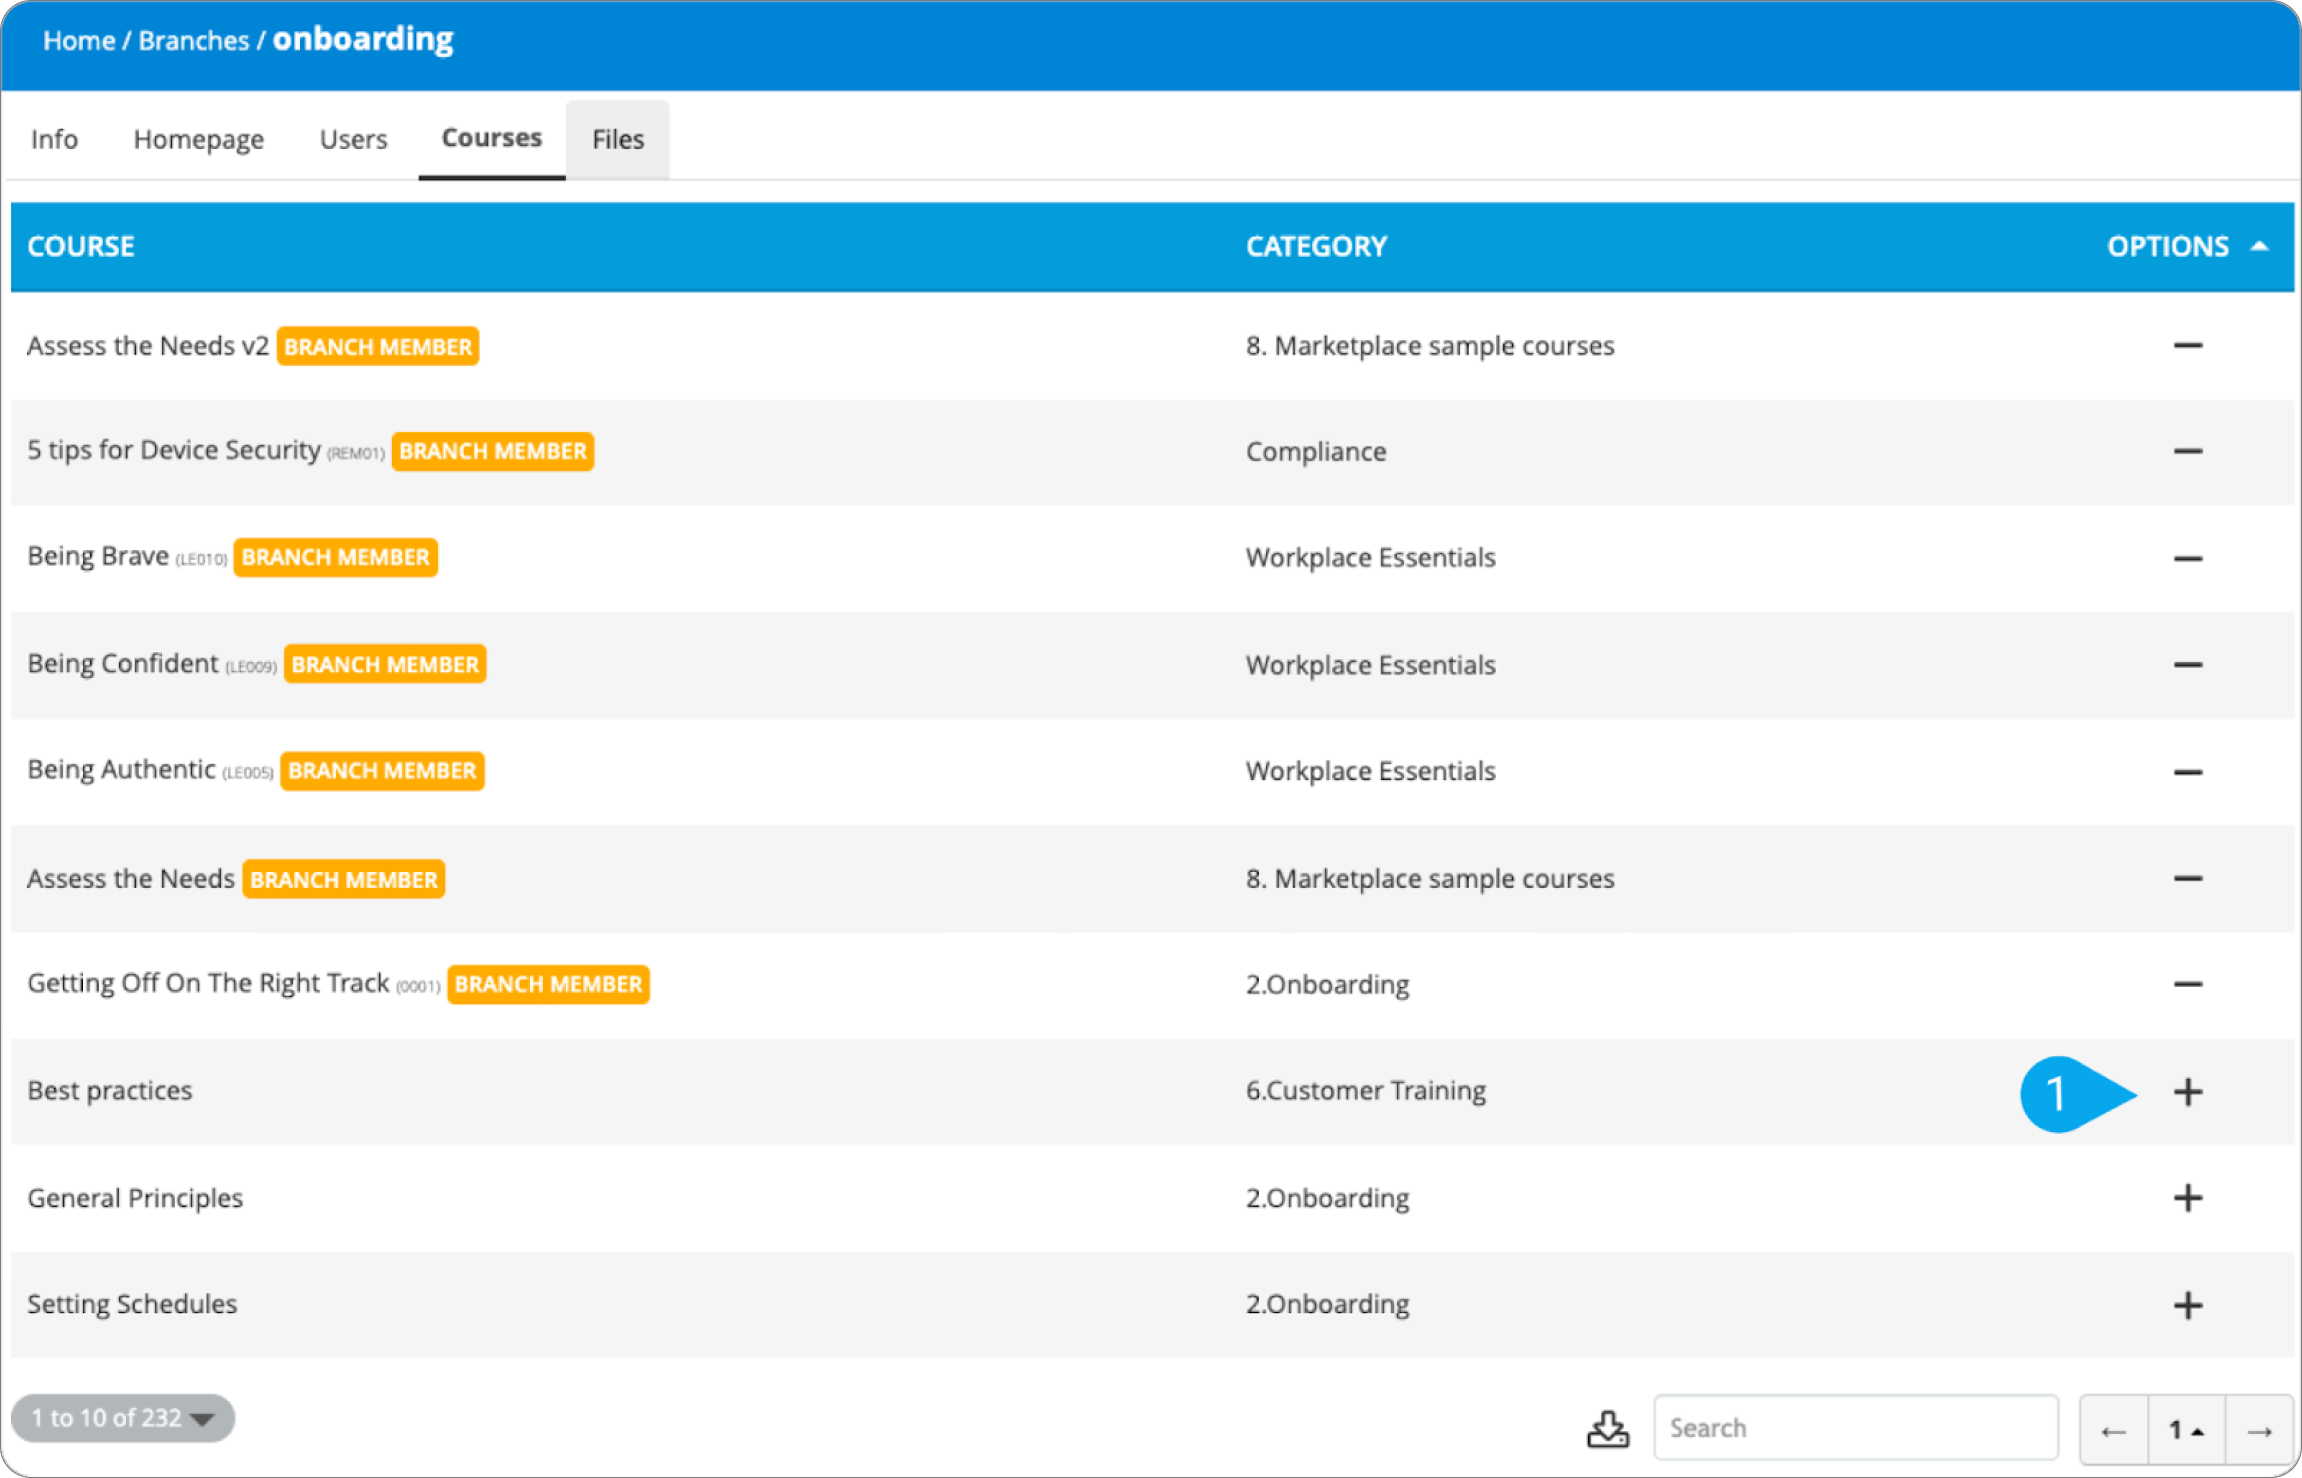Screen dimensions: 2302x1478
Task: Add General Principles course to branch
Action: click(x=2187, y=1197)
